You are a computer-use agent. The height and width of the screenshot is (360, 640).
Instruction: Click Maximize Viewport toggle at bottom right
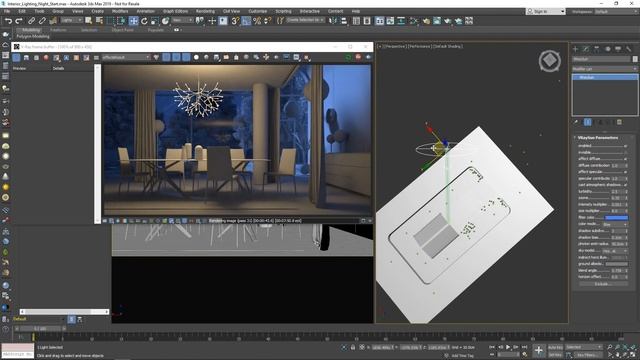click(x=634, y=355)
